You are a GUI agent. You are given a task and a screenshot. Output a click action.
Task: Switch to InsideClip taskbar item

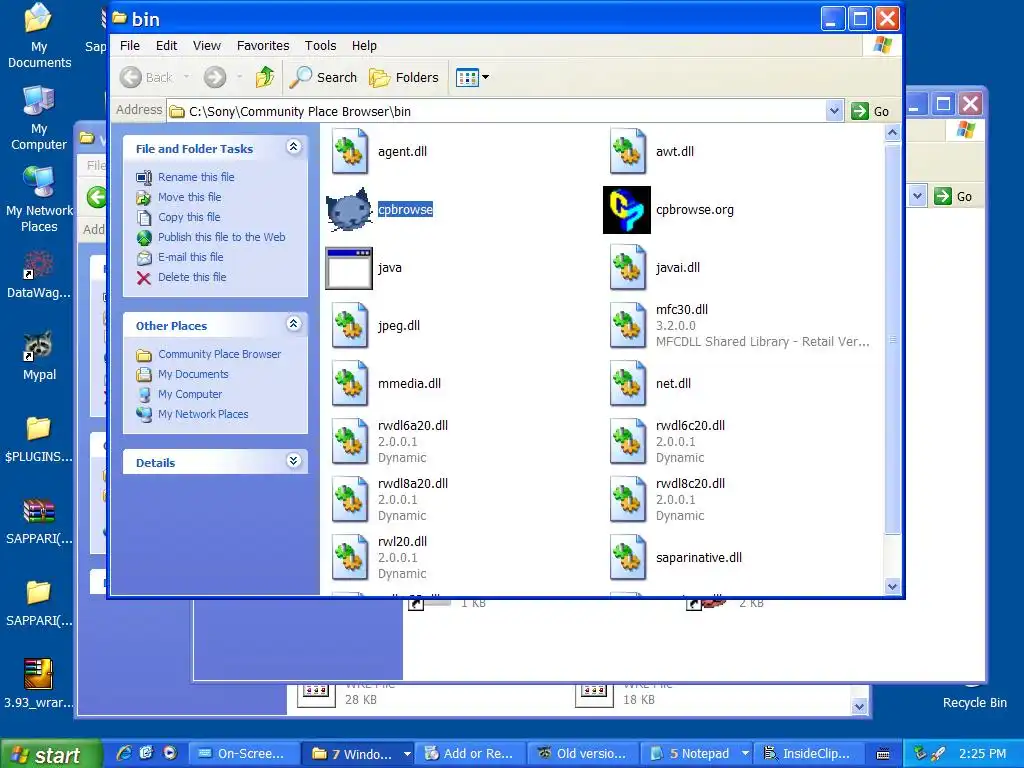(x=808, y=754)
